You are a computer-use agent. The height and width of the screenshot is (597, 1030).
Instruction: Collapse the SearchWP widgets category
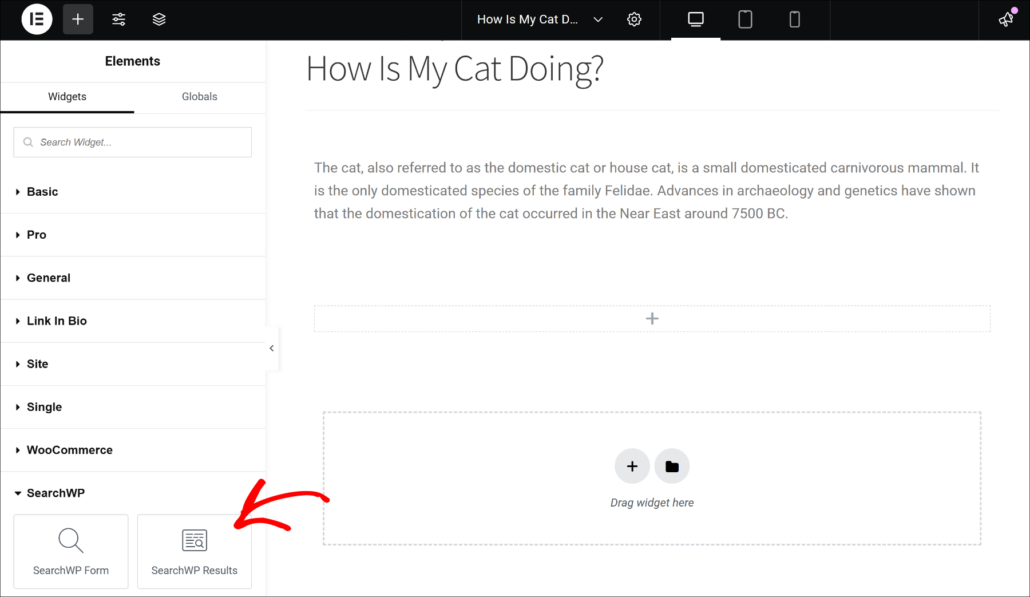click(x=133, y=493)
